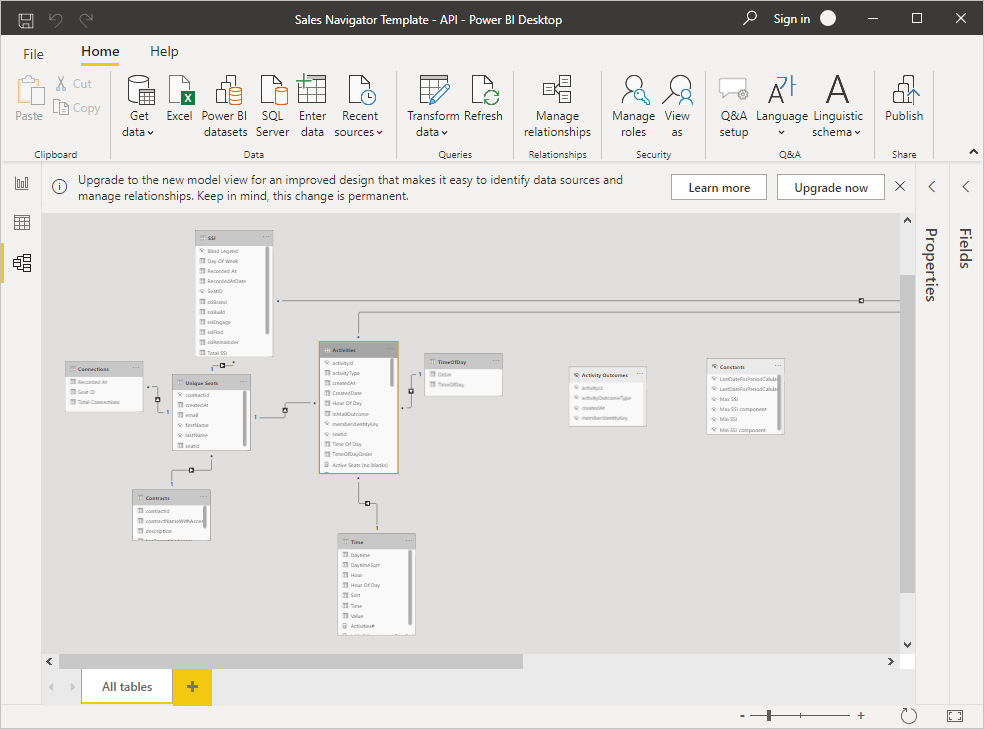Click Sign in text link

[x=791, y=19]
